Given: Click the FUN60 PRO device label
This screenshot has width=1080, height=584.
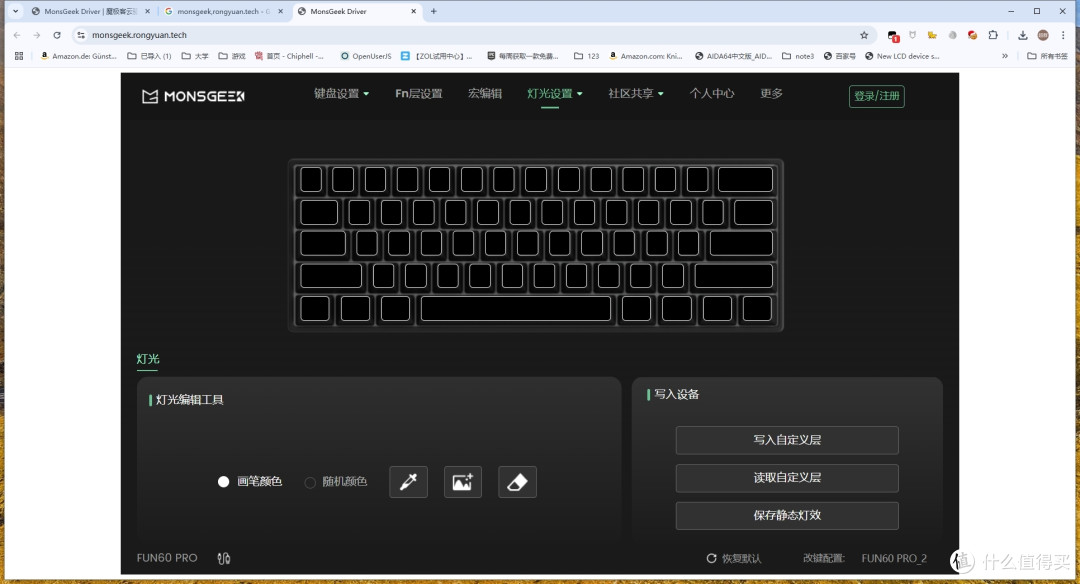Looking at the screenshot, I should (x=167, y=558).
